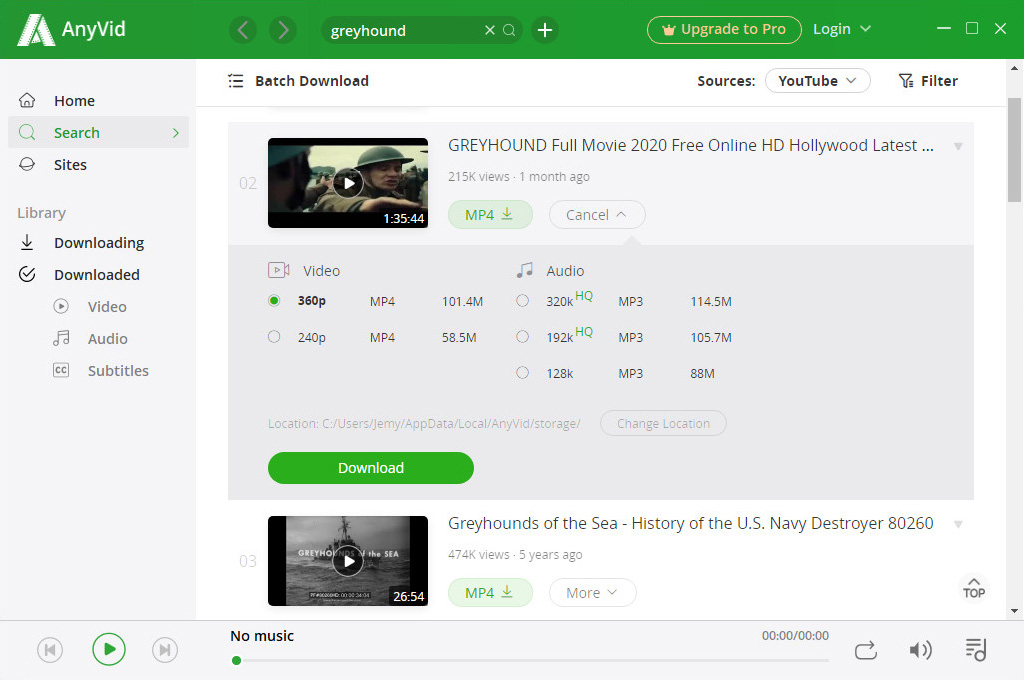Click the Search row chevron arrow
The image size is (1024, 680).
pyautogui.click(x=176, y=133)
